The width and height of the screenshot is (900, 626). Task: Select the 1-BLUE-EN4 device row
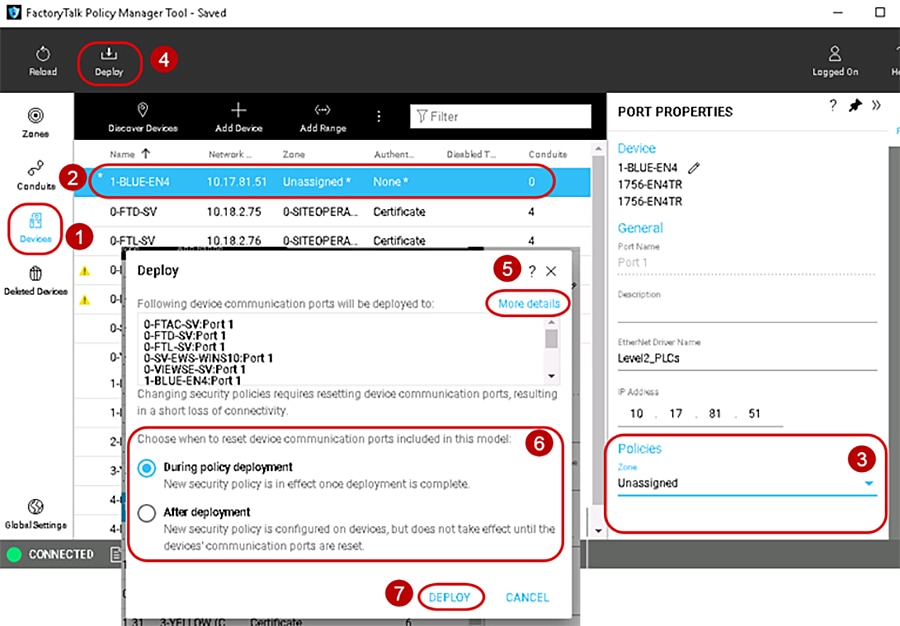pos(333,182)
